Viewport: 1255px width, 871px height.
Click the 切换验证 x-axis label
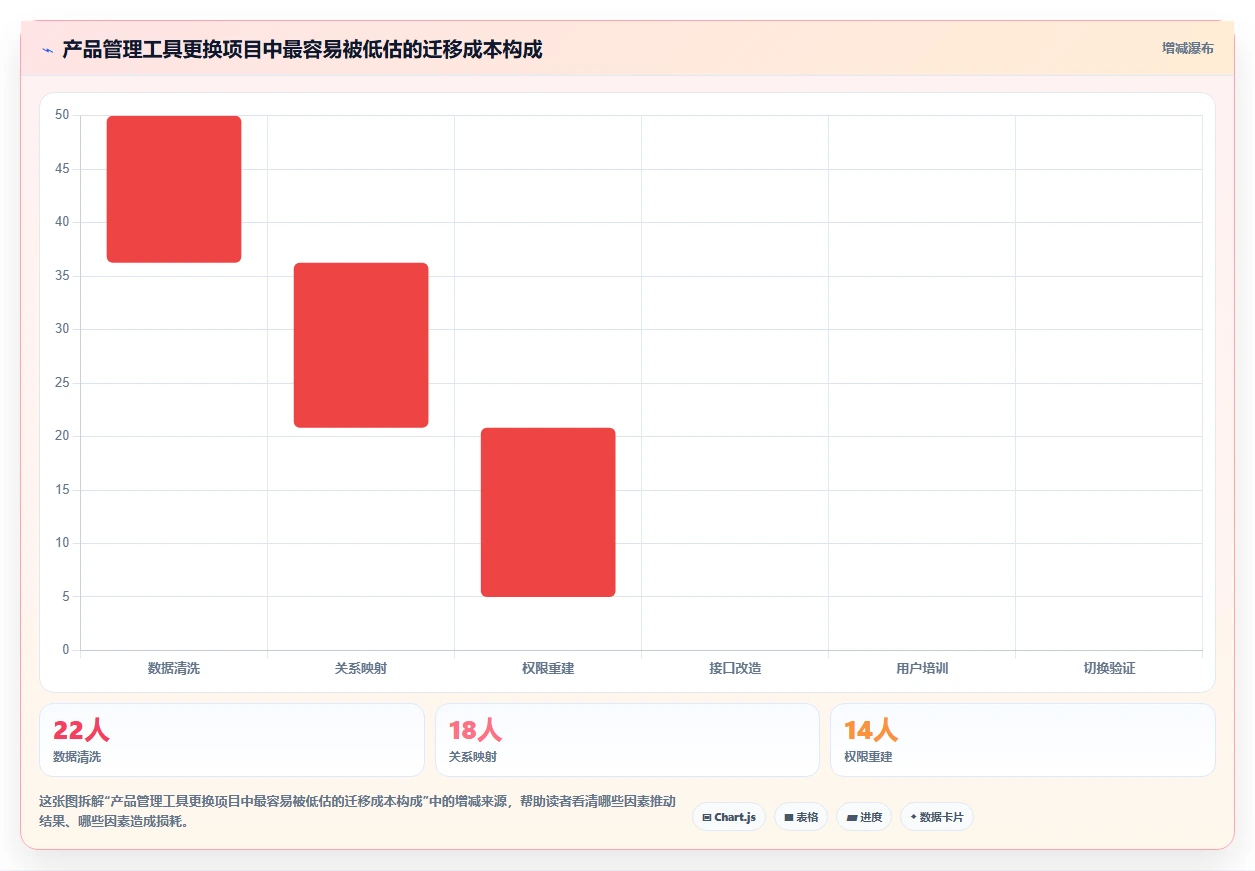click(x=1109, y=668)
